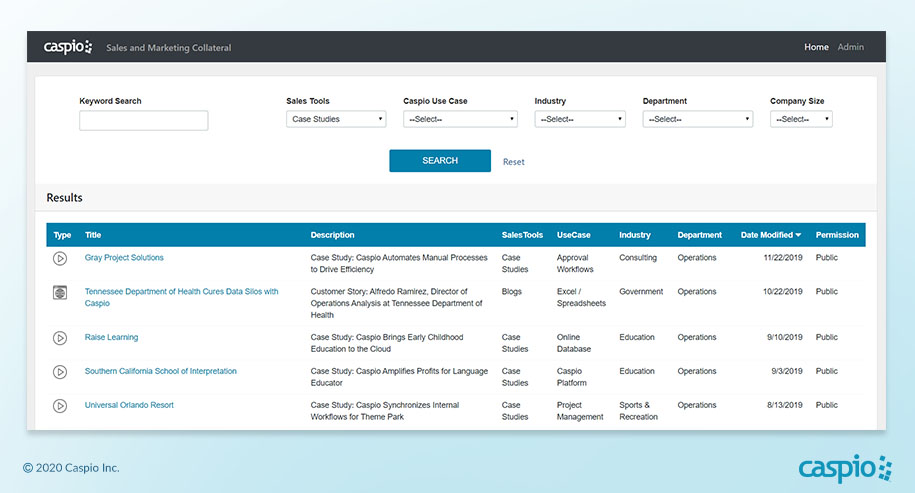Expand the Caspio Use Case dropdown
915x493 pixels.
click(460, 119)
